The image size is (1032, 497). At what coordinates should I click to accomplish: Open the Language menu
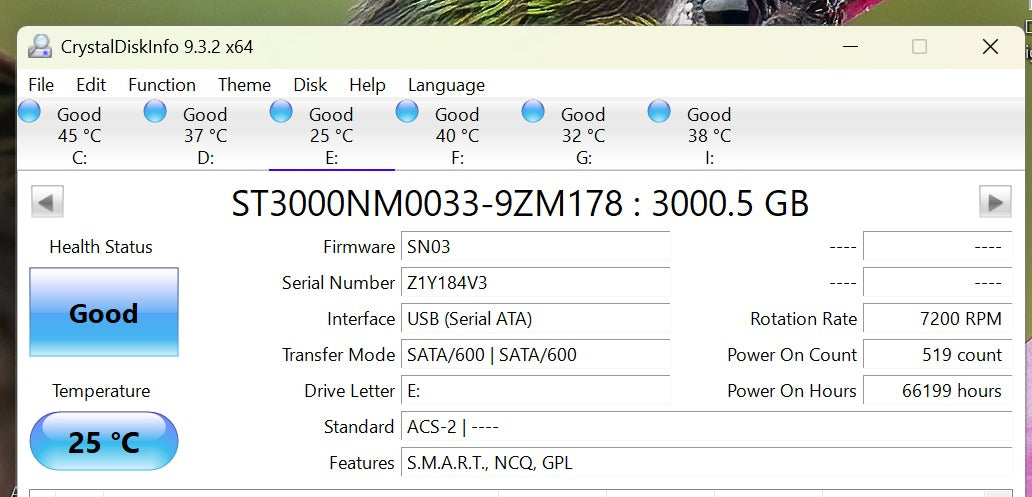[446, 85]
